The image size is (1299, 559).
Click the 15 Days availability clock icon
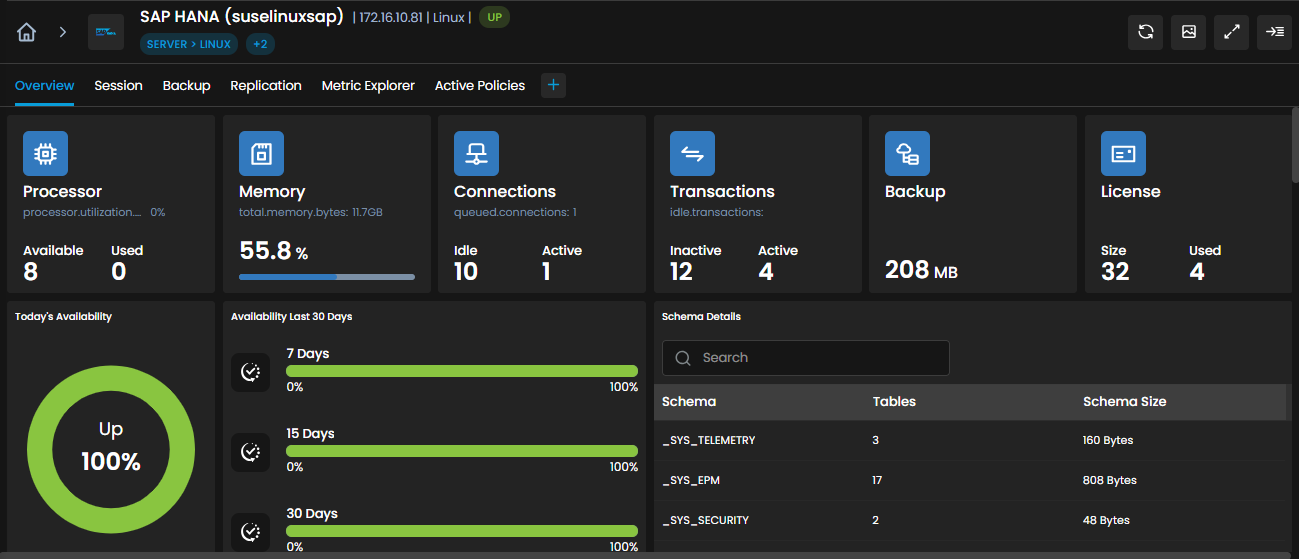coord(250,452)
